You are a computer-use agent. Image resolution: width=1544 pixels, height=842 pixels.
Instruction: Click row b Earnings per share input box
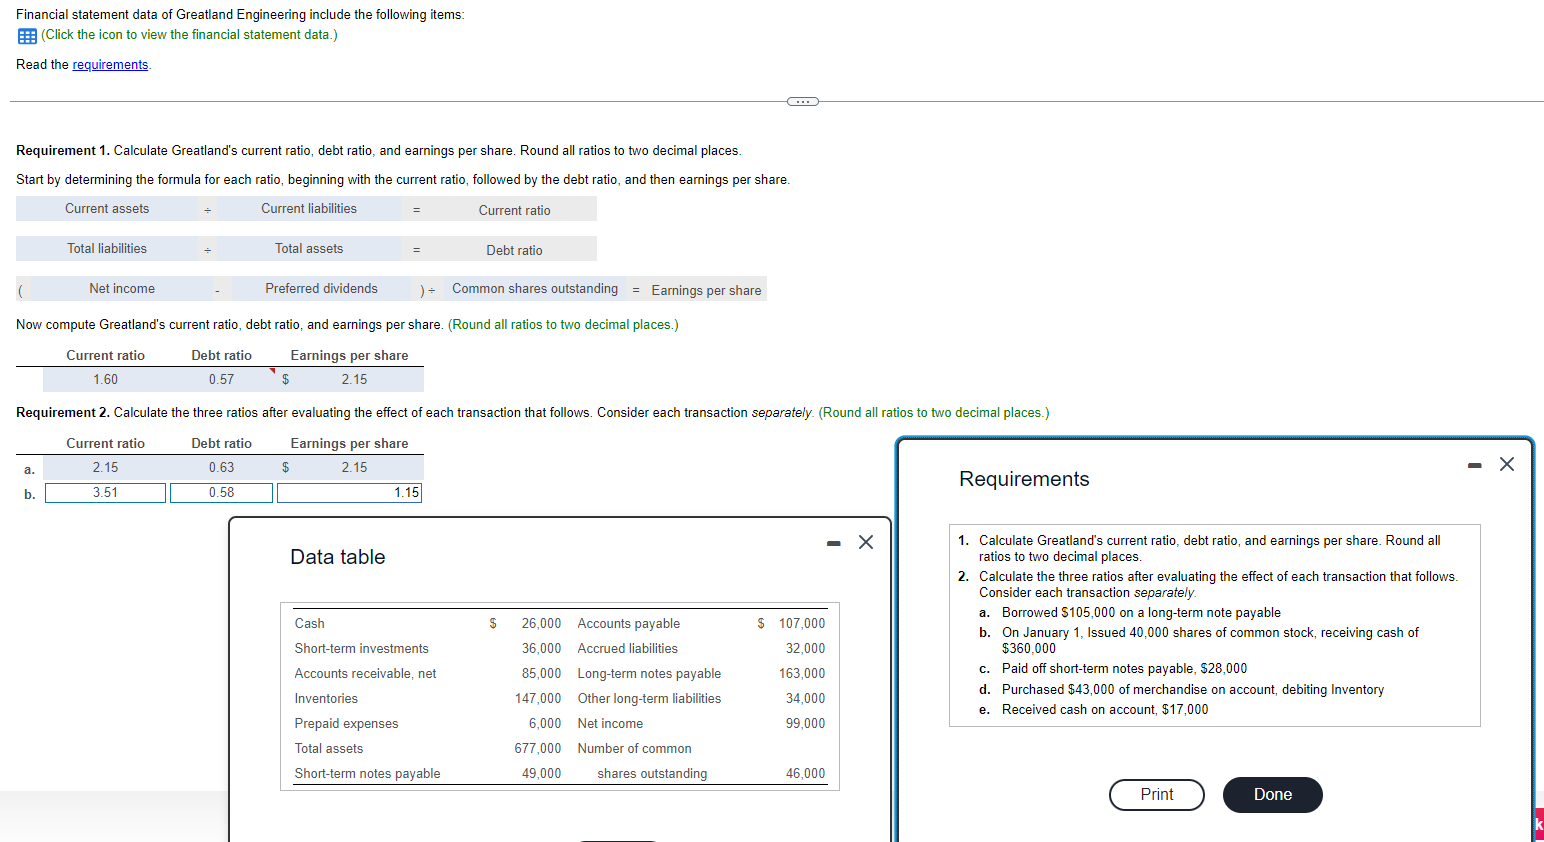349,492
